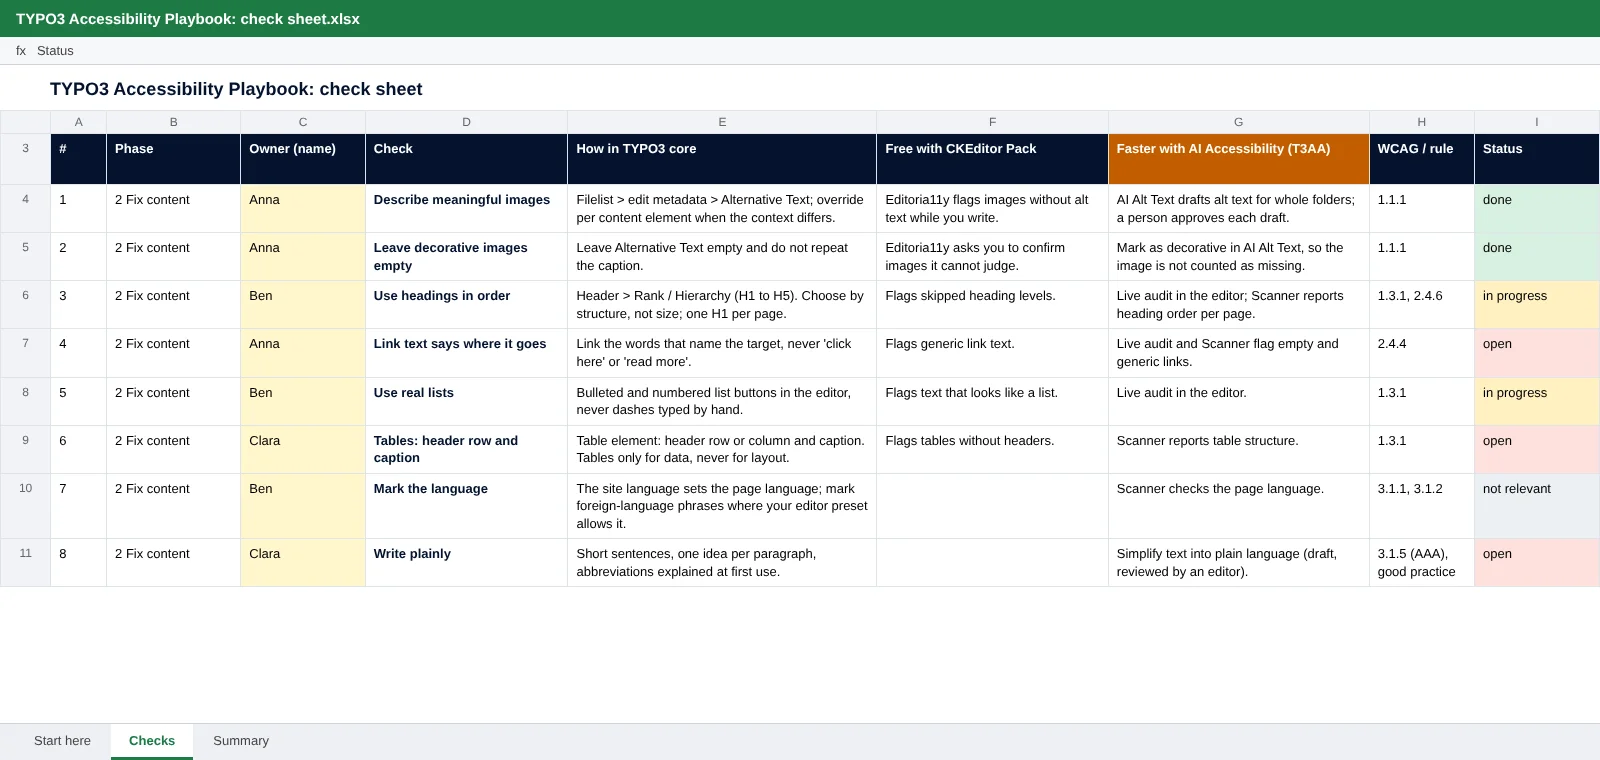Select column D header
1600x760 pixels.
(466, 122)
